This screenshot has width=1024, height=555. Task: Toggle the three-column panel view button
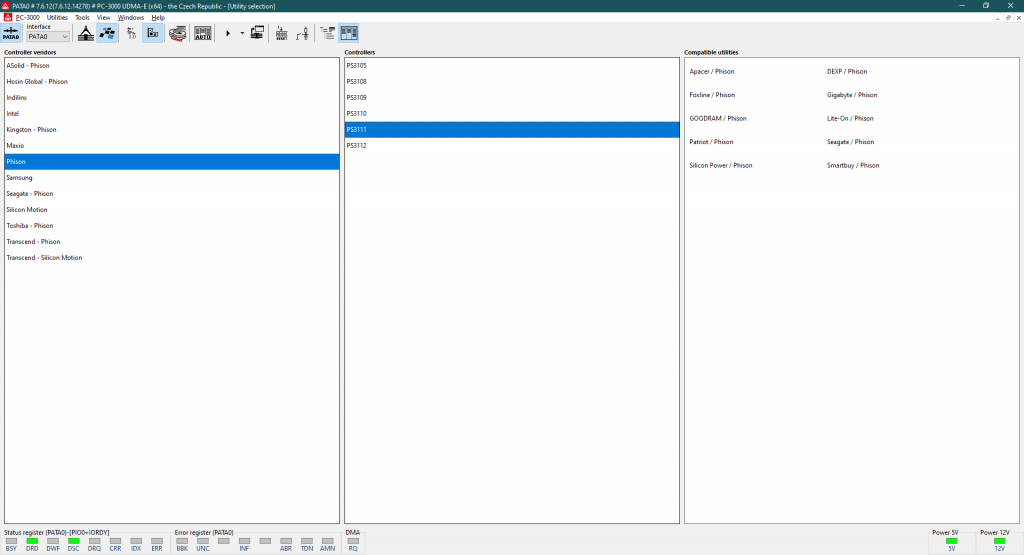click(349, 33)
